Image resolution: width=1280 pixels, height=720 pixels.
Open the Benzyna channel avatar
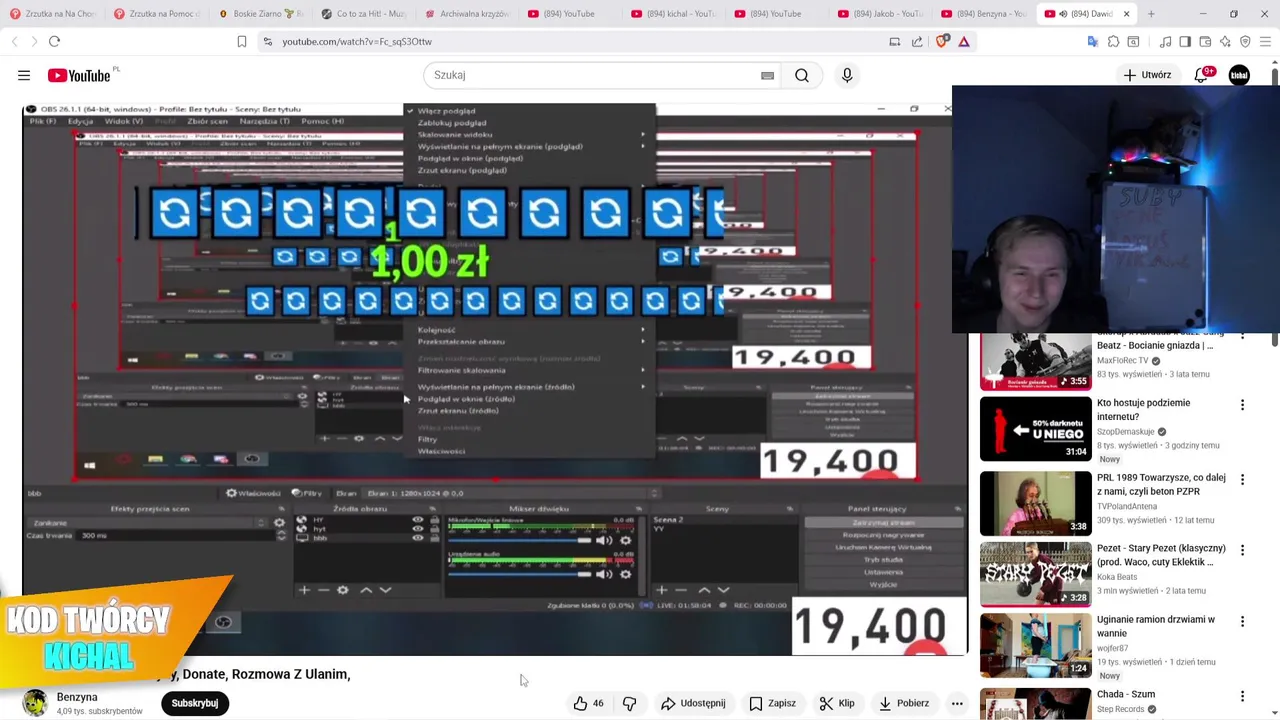point(35,703)
